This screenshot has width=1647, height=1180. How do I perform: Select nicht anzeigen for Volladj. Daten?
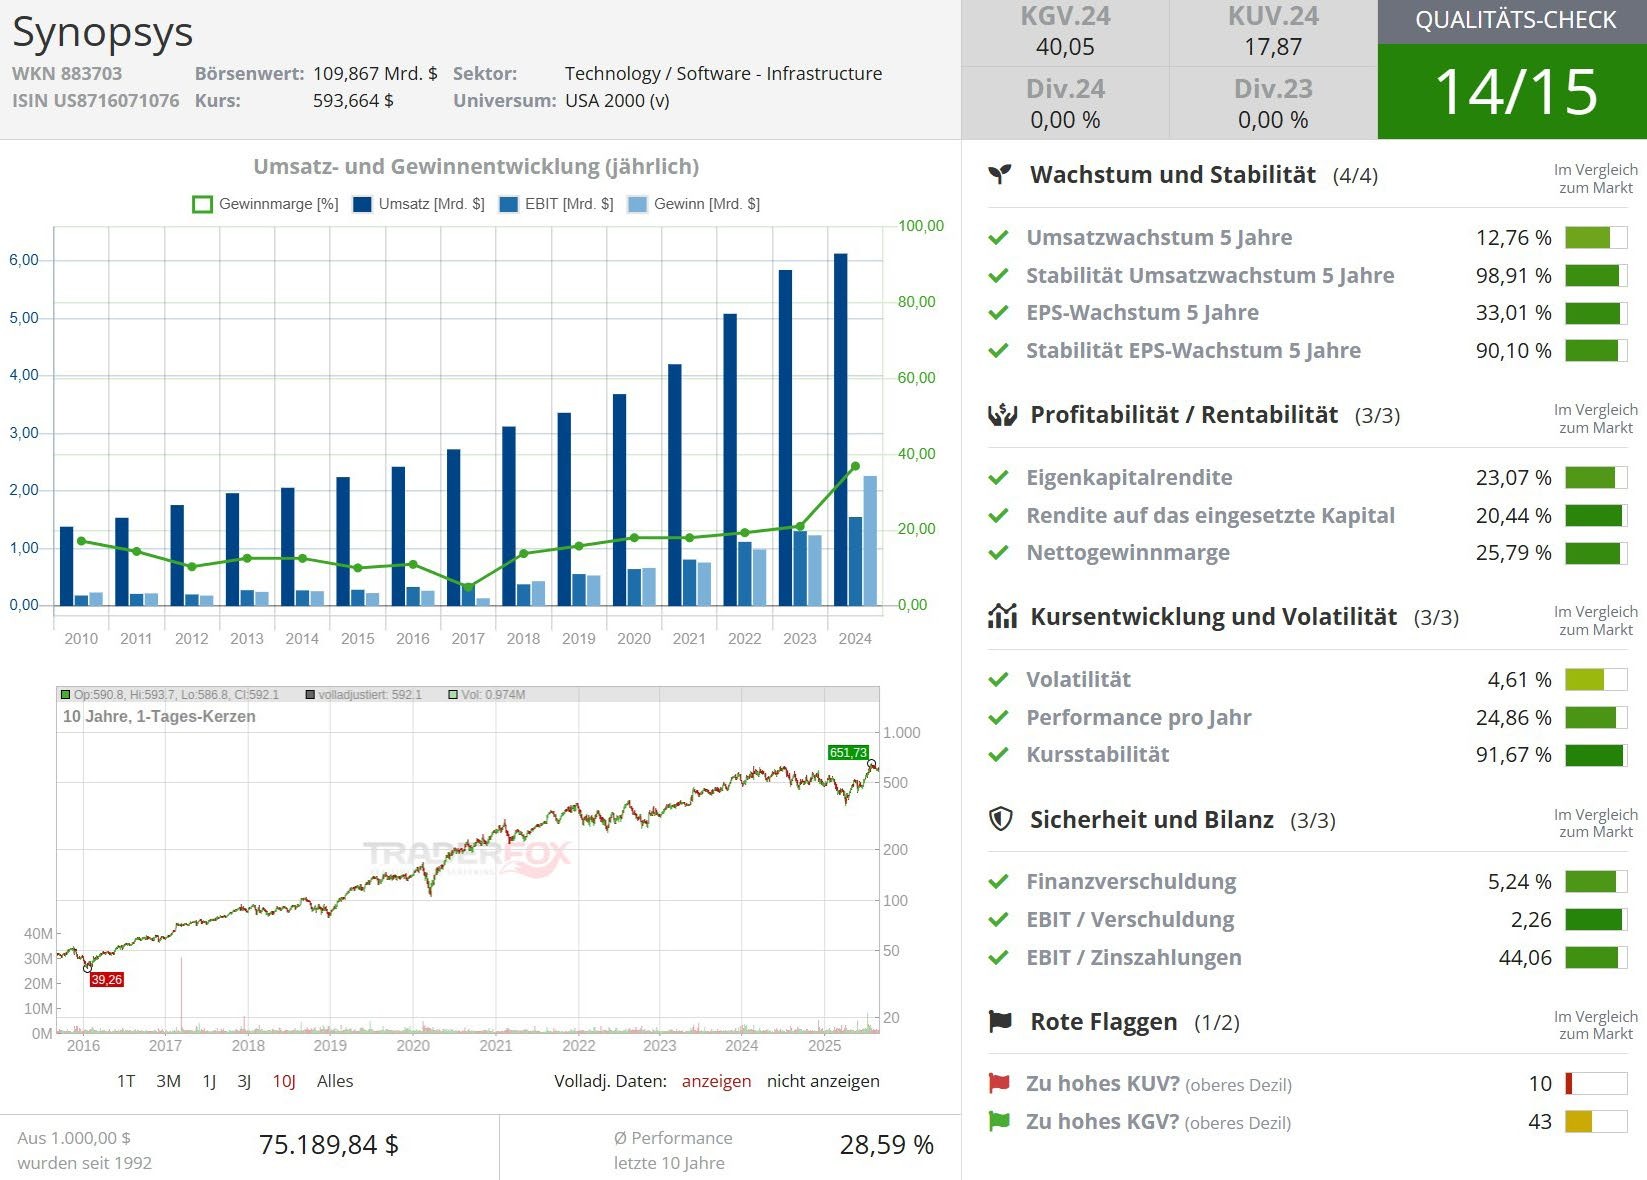click(x=823, y=1081)
